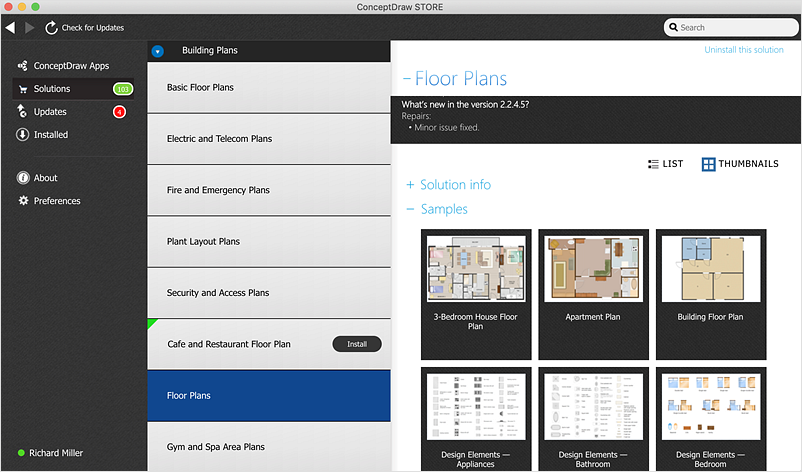Click the Updates sidebar icon
This screenshot has width=802, height=472.
(22, 111)
